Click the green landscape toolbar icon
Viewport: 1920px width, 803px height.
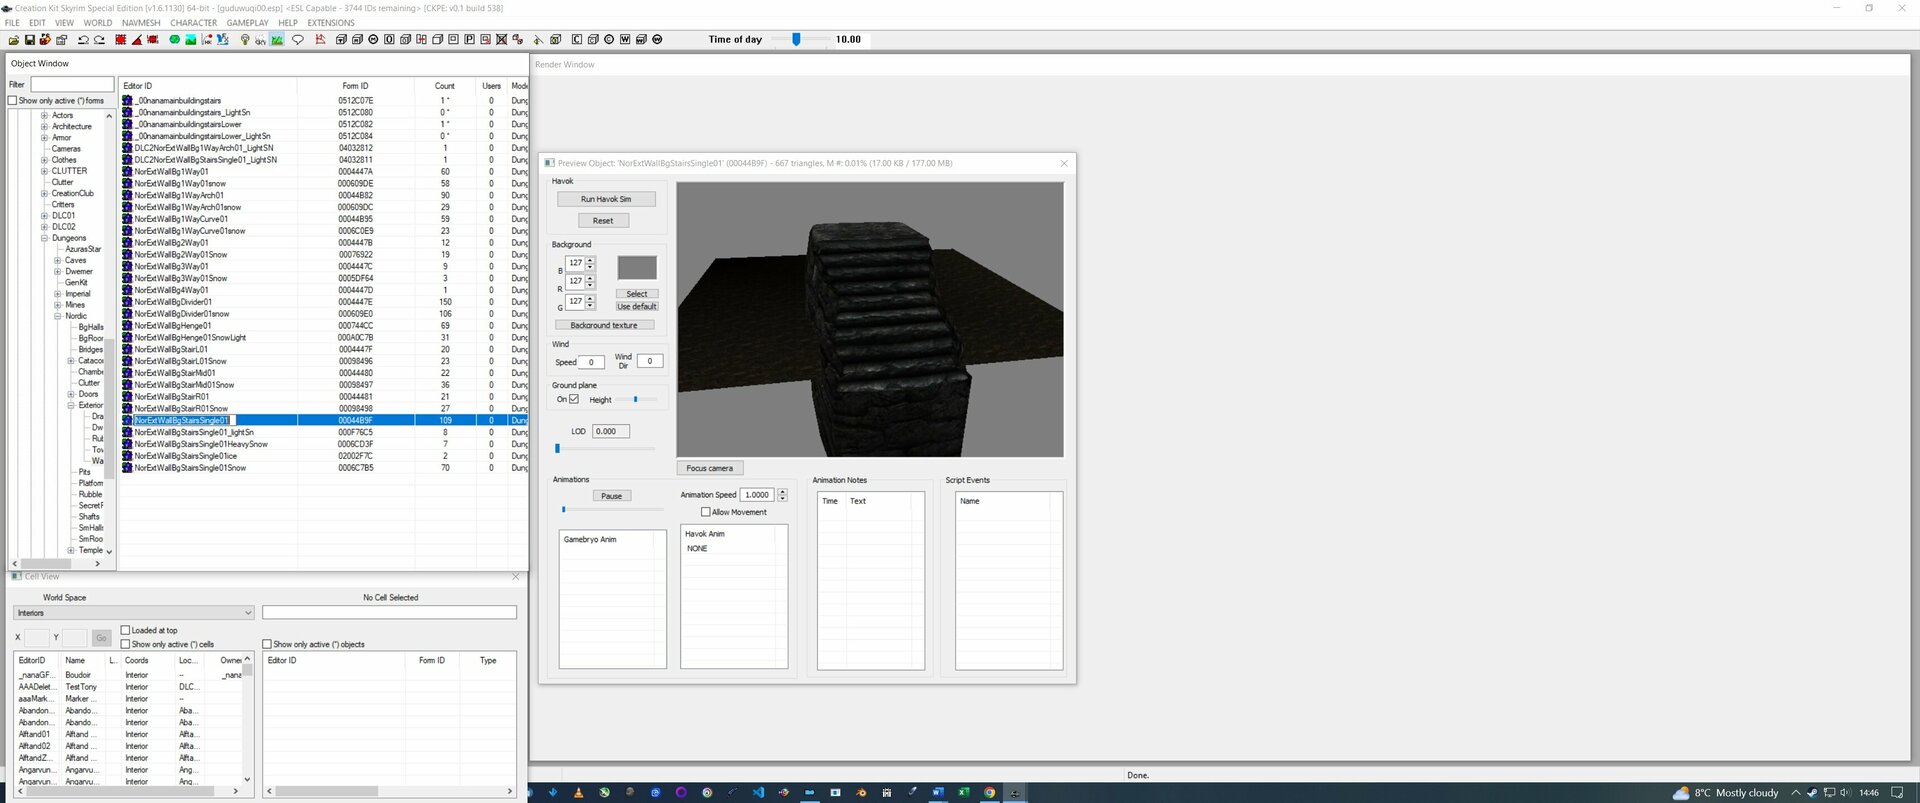click(190, 40)
